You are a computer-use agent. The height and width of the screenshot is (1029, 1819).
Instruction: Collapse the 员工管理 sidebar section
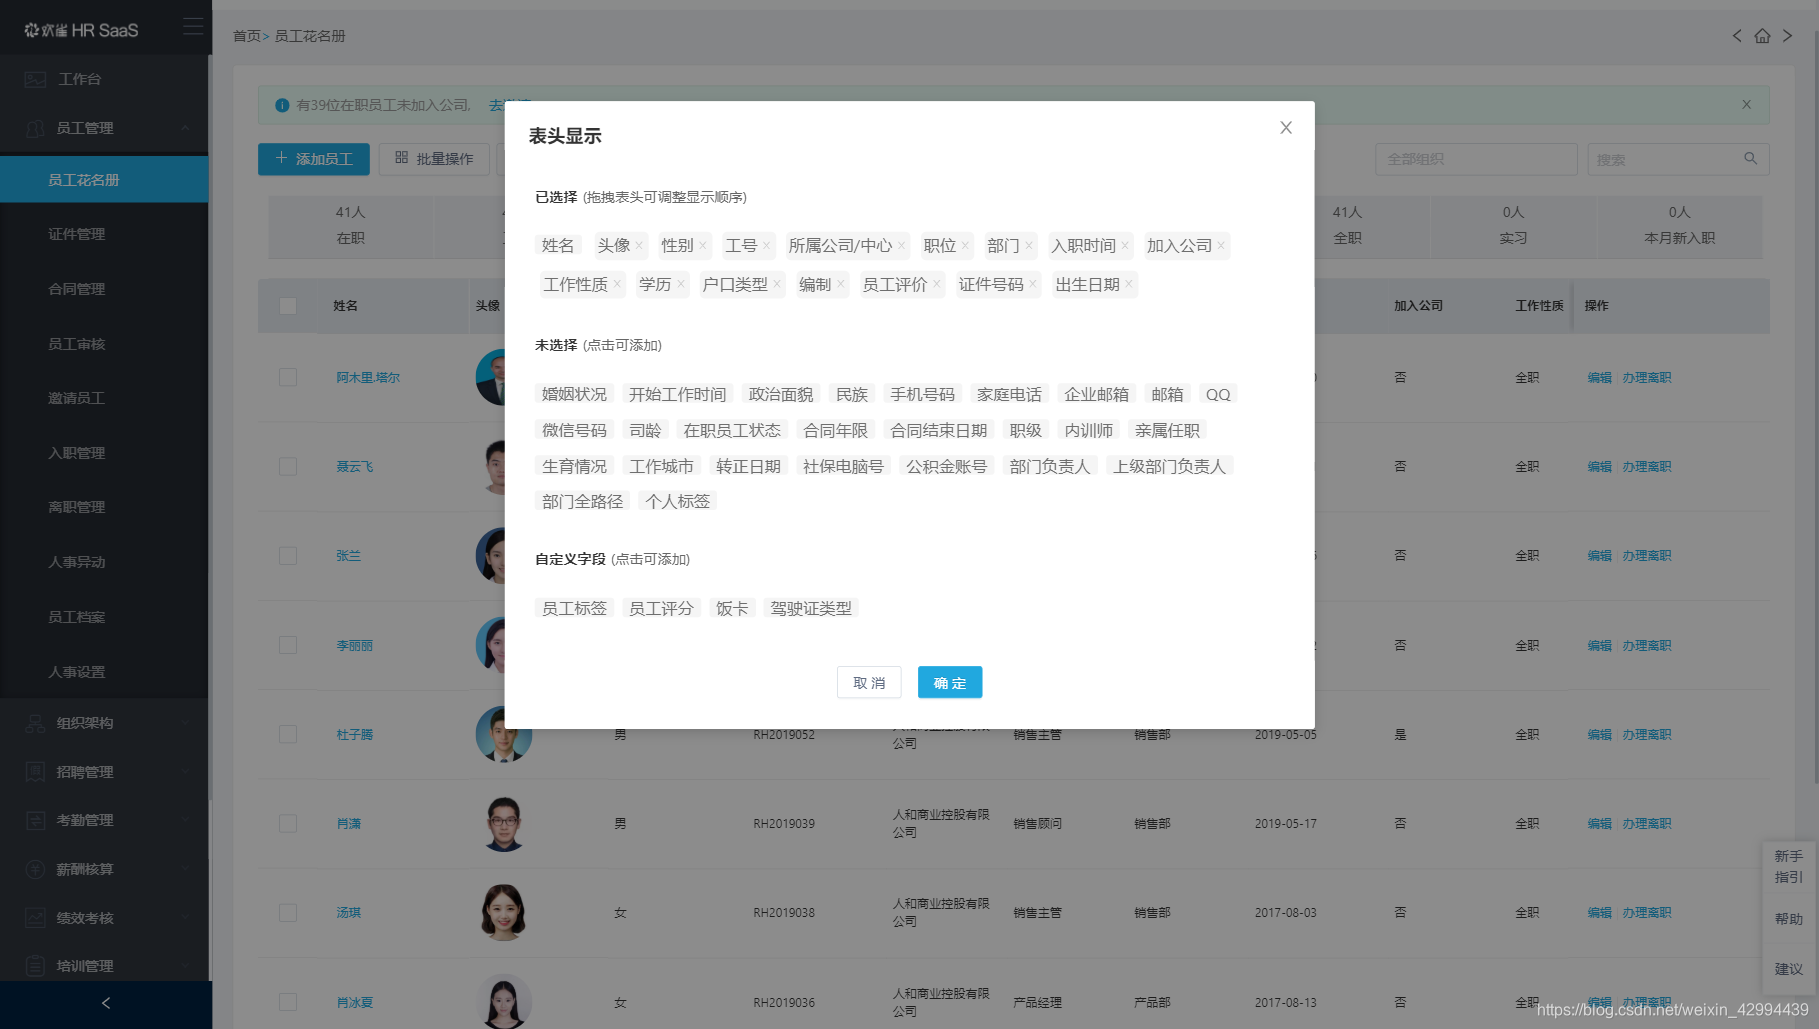[x=104, y=128]
